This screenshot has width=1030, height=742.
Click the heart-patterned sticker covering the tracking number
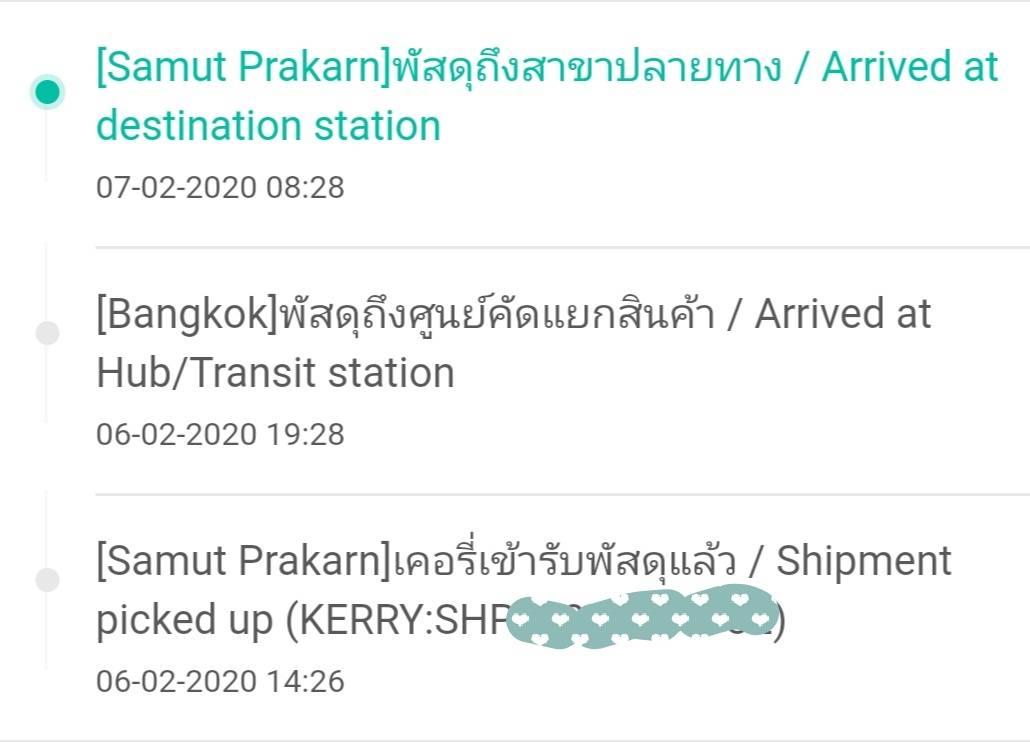point(644,619)
